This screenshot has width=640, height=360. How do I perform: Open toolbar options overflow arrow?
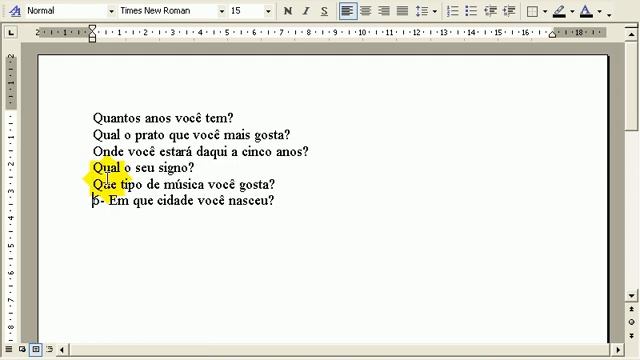609,15
